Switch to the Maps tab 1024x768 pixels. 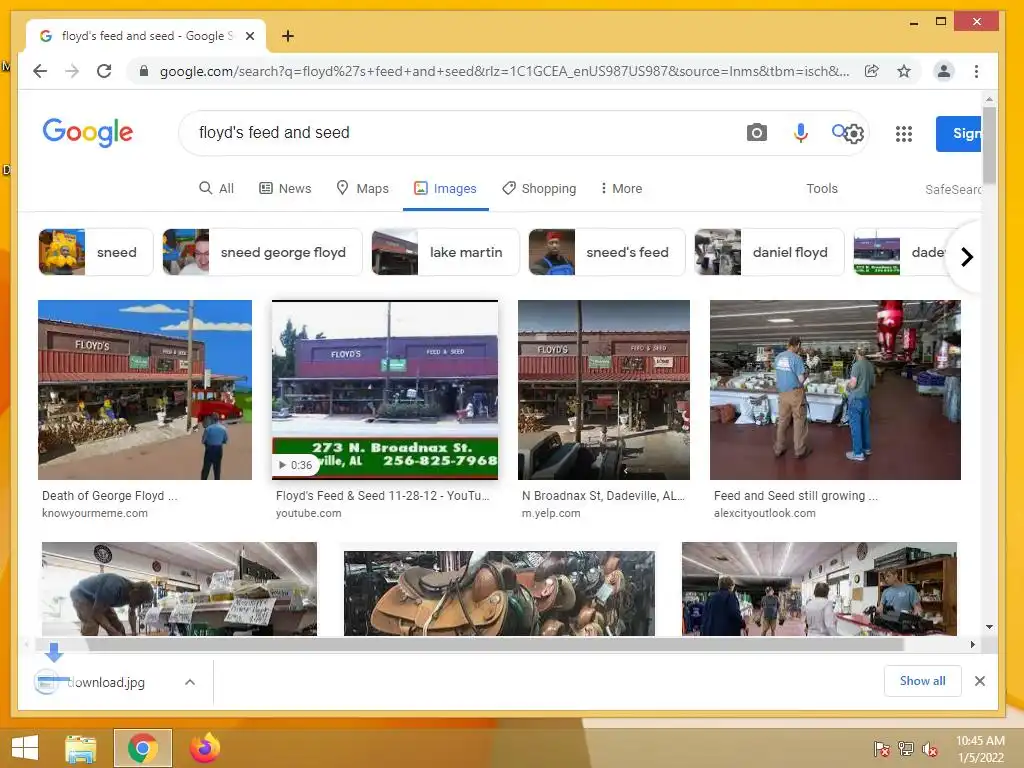[x=362, y=189]
